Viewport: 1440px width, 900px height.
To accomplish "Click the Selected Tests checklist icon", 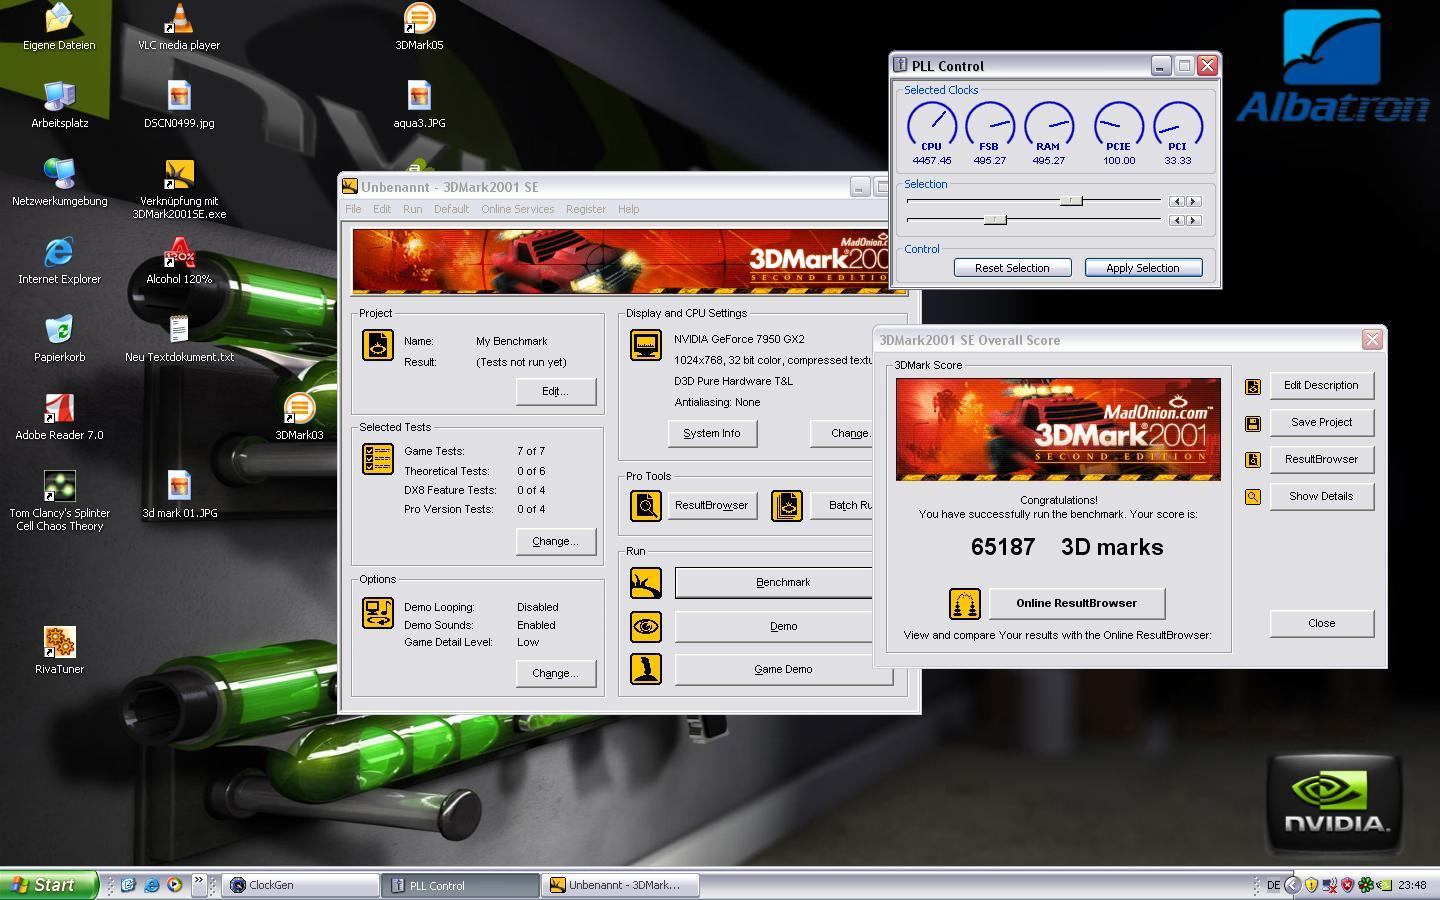I will 378,459.
